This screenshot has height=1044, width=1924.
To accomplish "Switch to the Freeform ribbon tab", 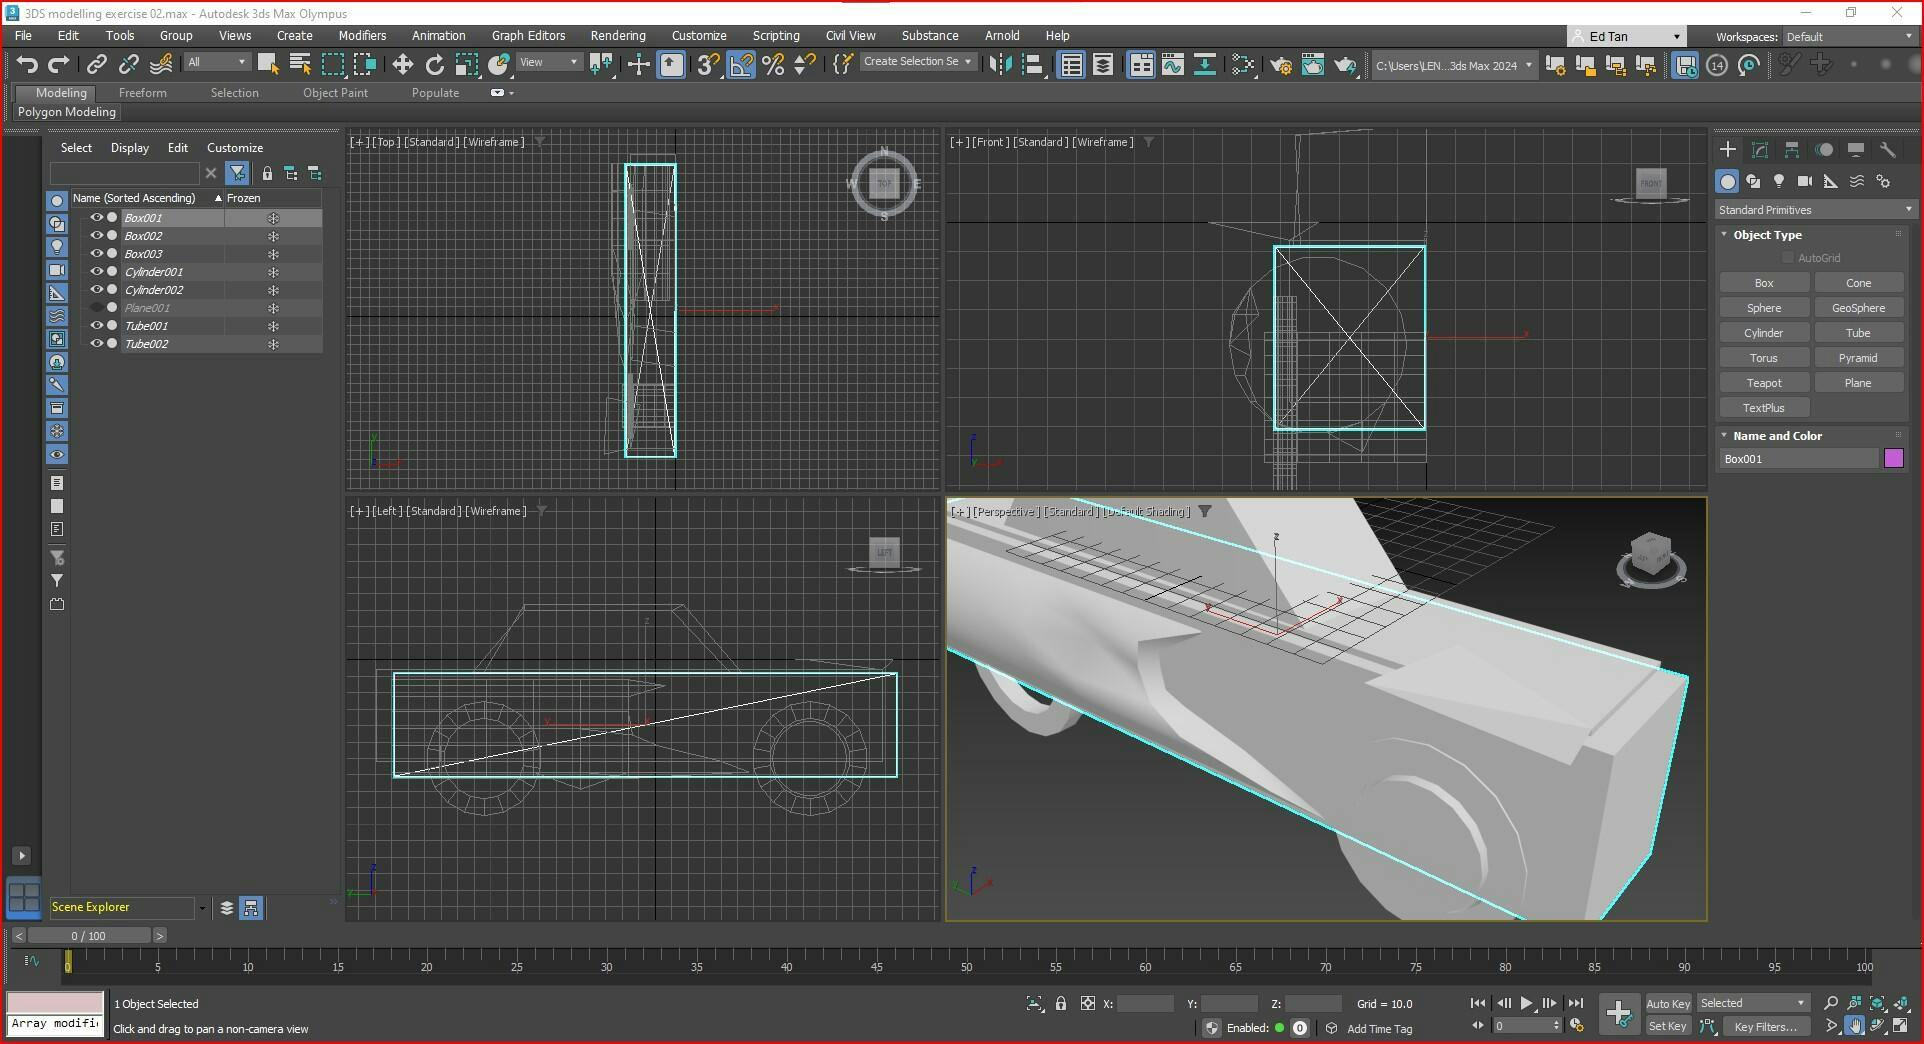I will point(142,93).
